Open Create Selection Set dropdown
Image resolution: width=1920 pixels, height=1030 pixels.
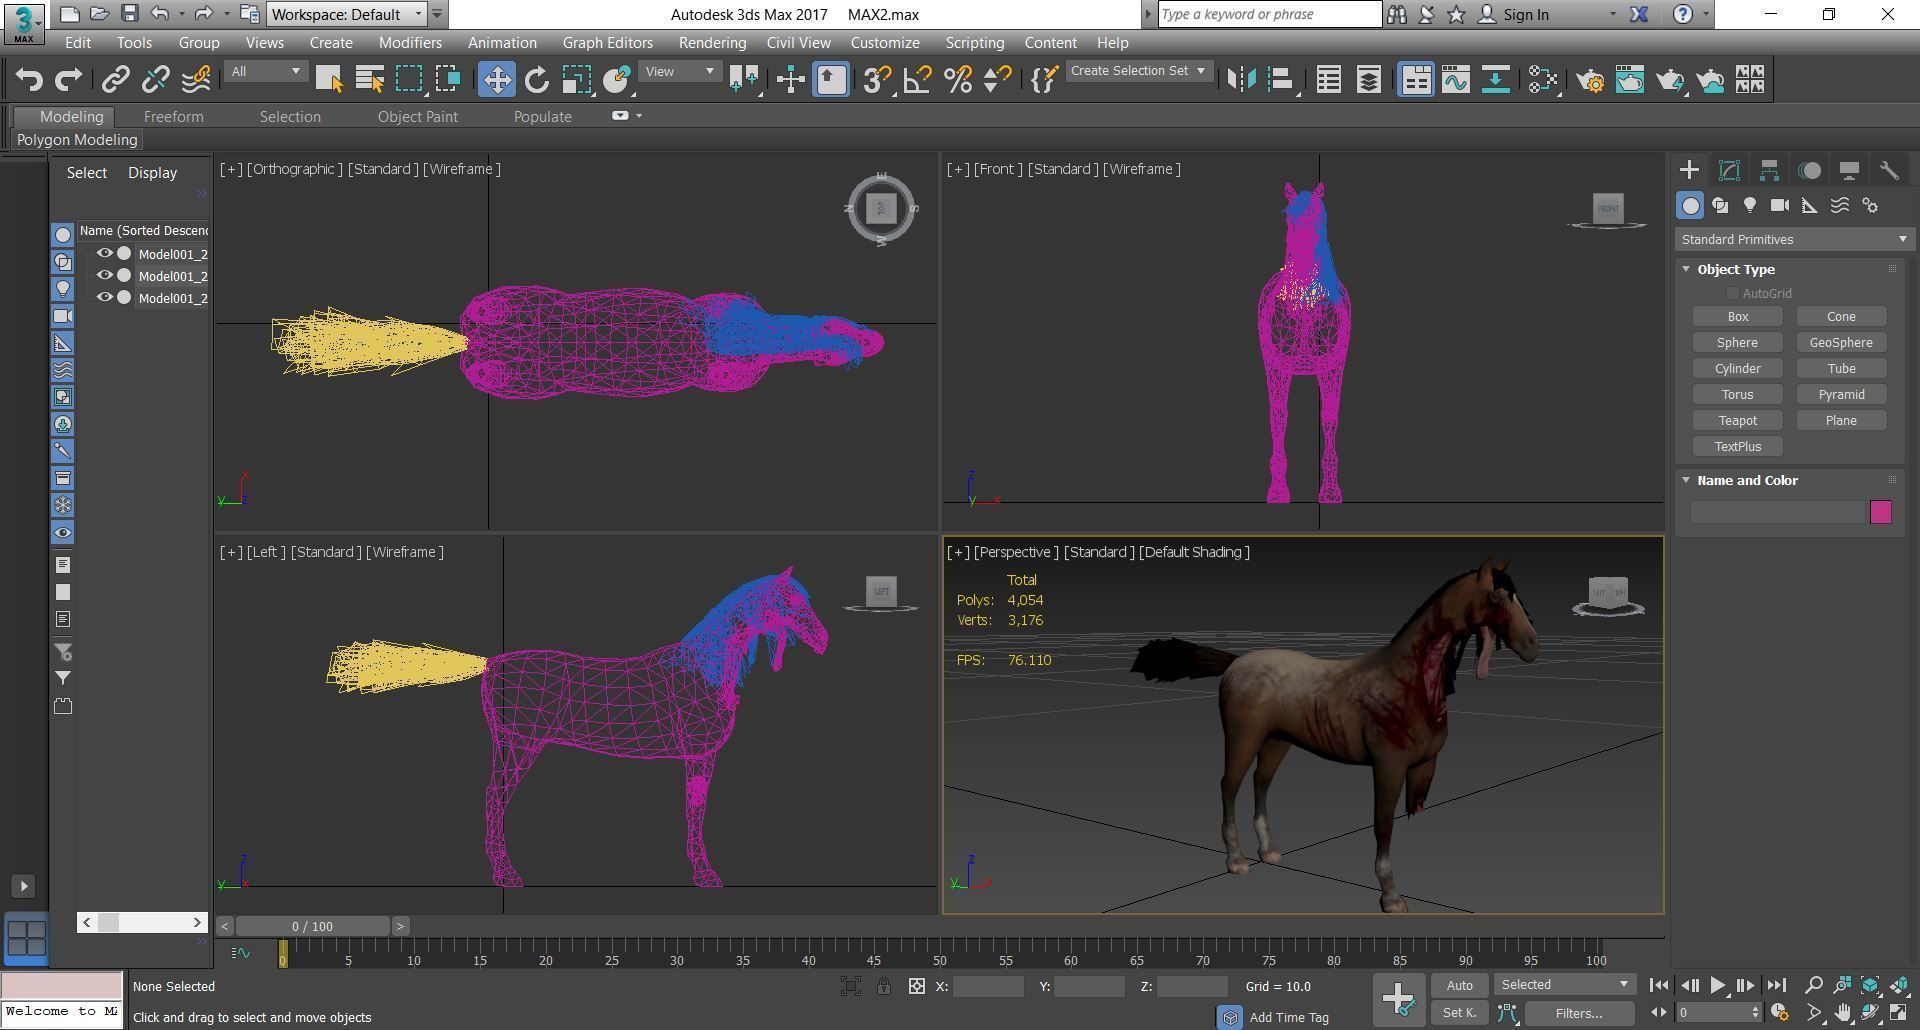1138,71
